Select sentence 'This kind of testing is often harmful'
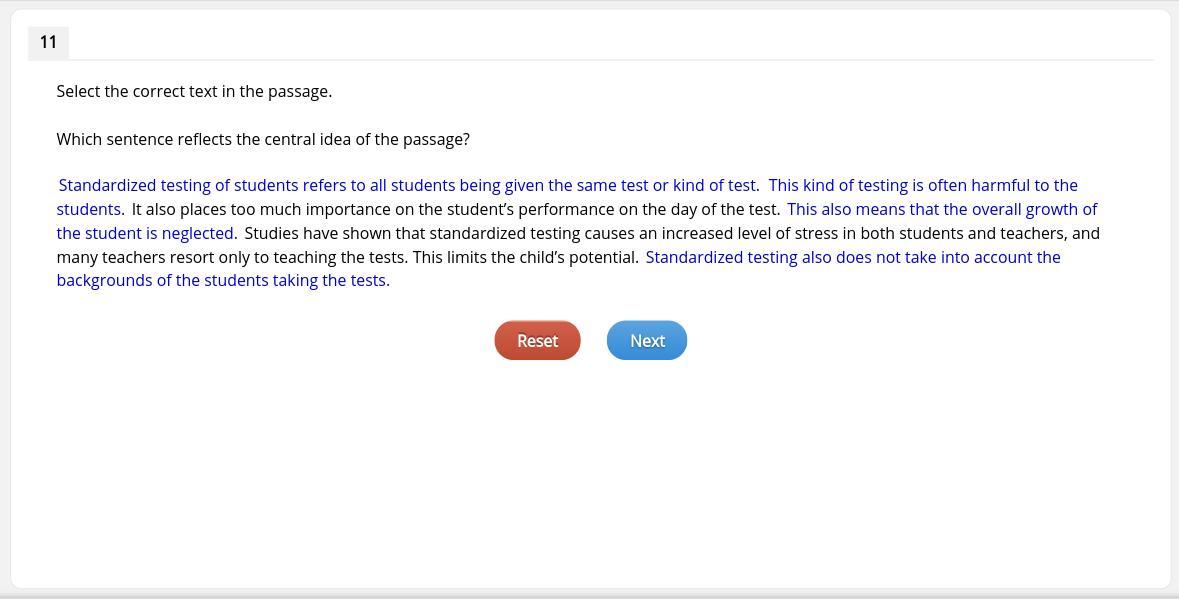 [922, 186]
